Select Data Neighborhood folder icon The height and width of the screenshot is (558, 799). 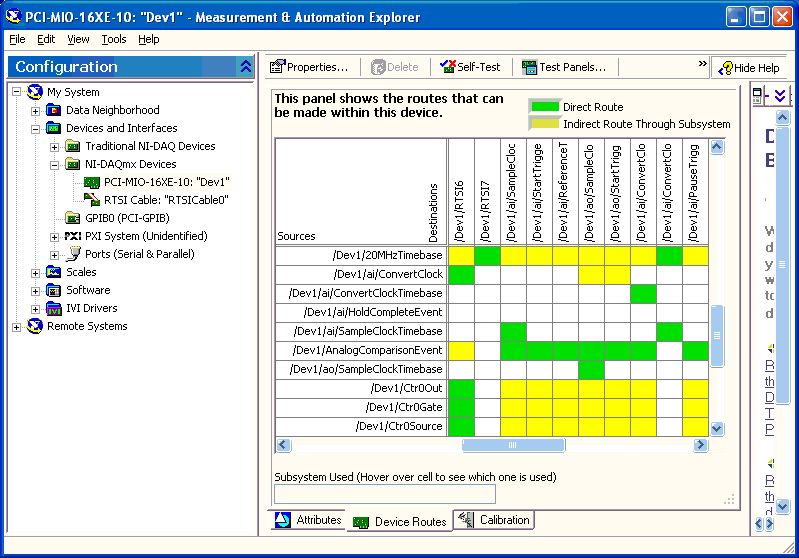click(54, 110)
